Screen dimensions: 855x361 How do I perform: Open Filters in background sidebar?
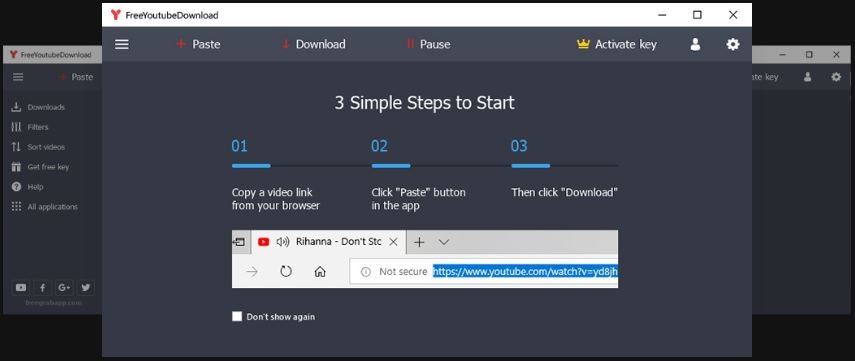30,127
